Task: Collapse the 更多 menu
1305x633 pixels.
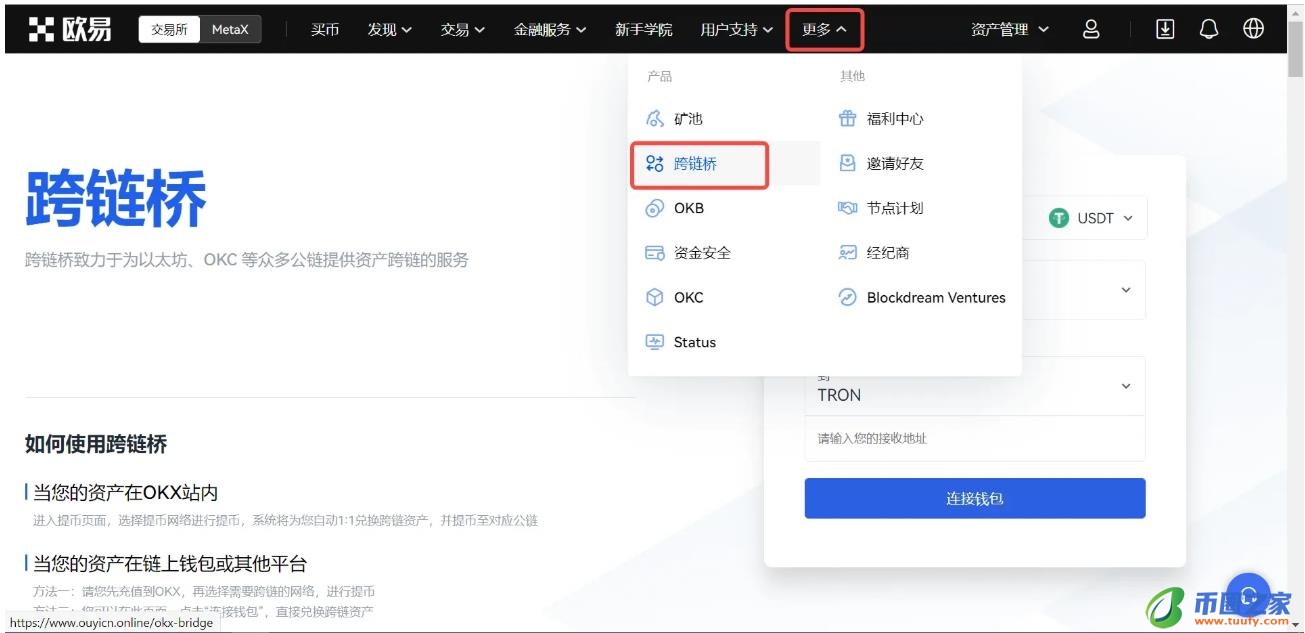Action: pos(824,30)
